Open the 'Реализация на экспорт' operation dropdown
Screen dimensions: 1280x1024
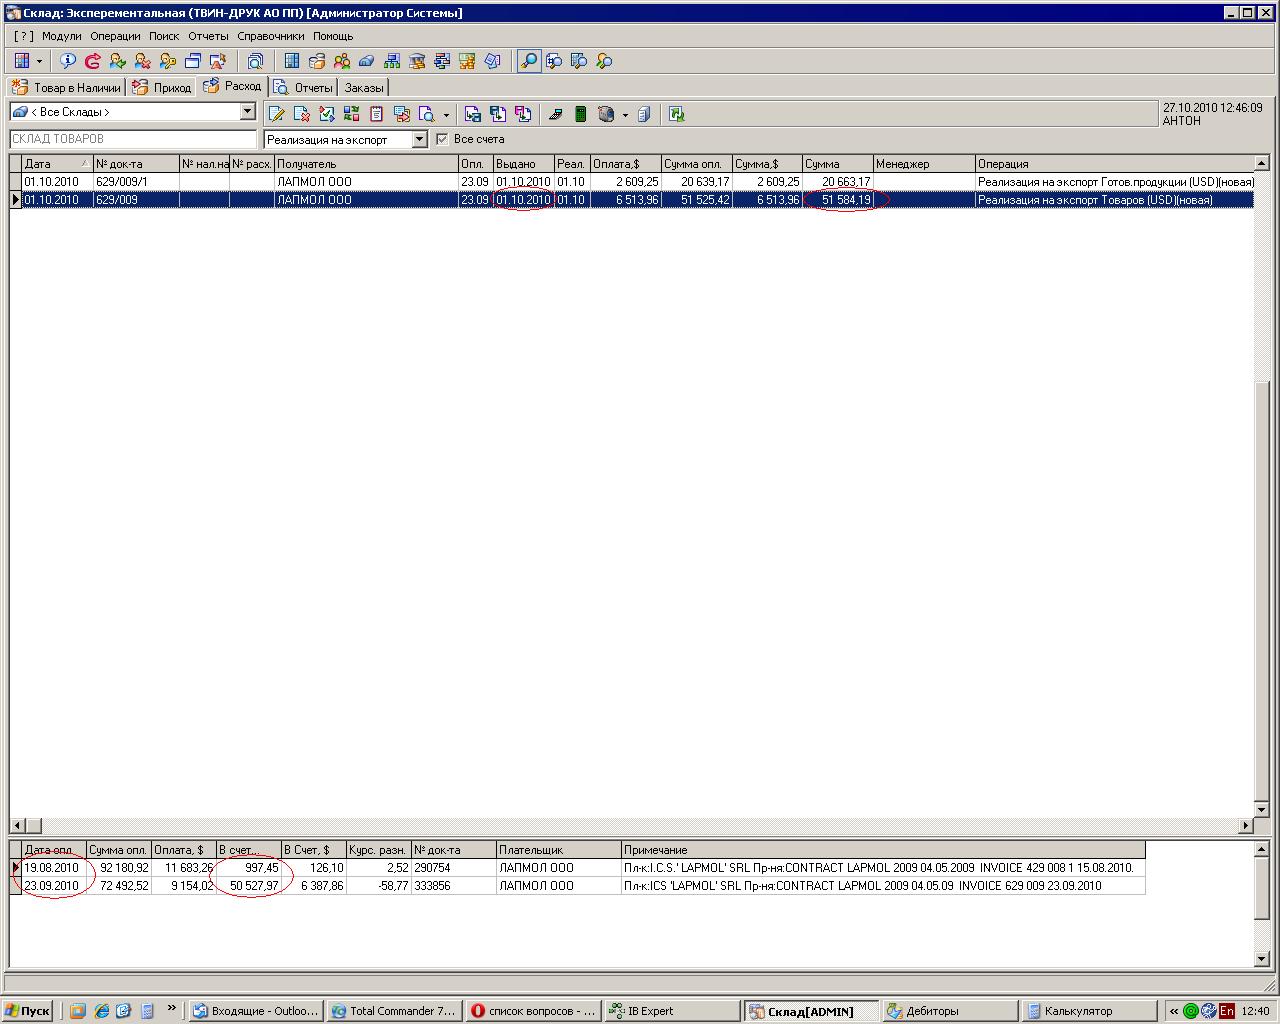(x=419, y=140)
